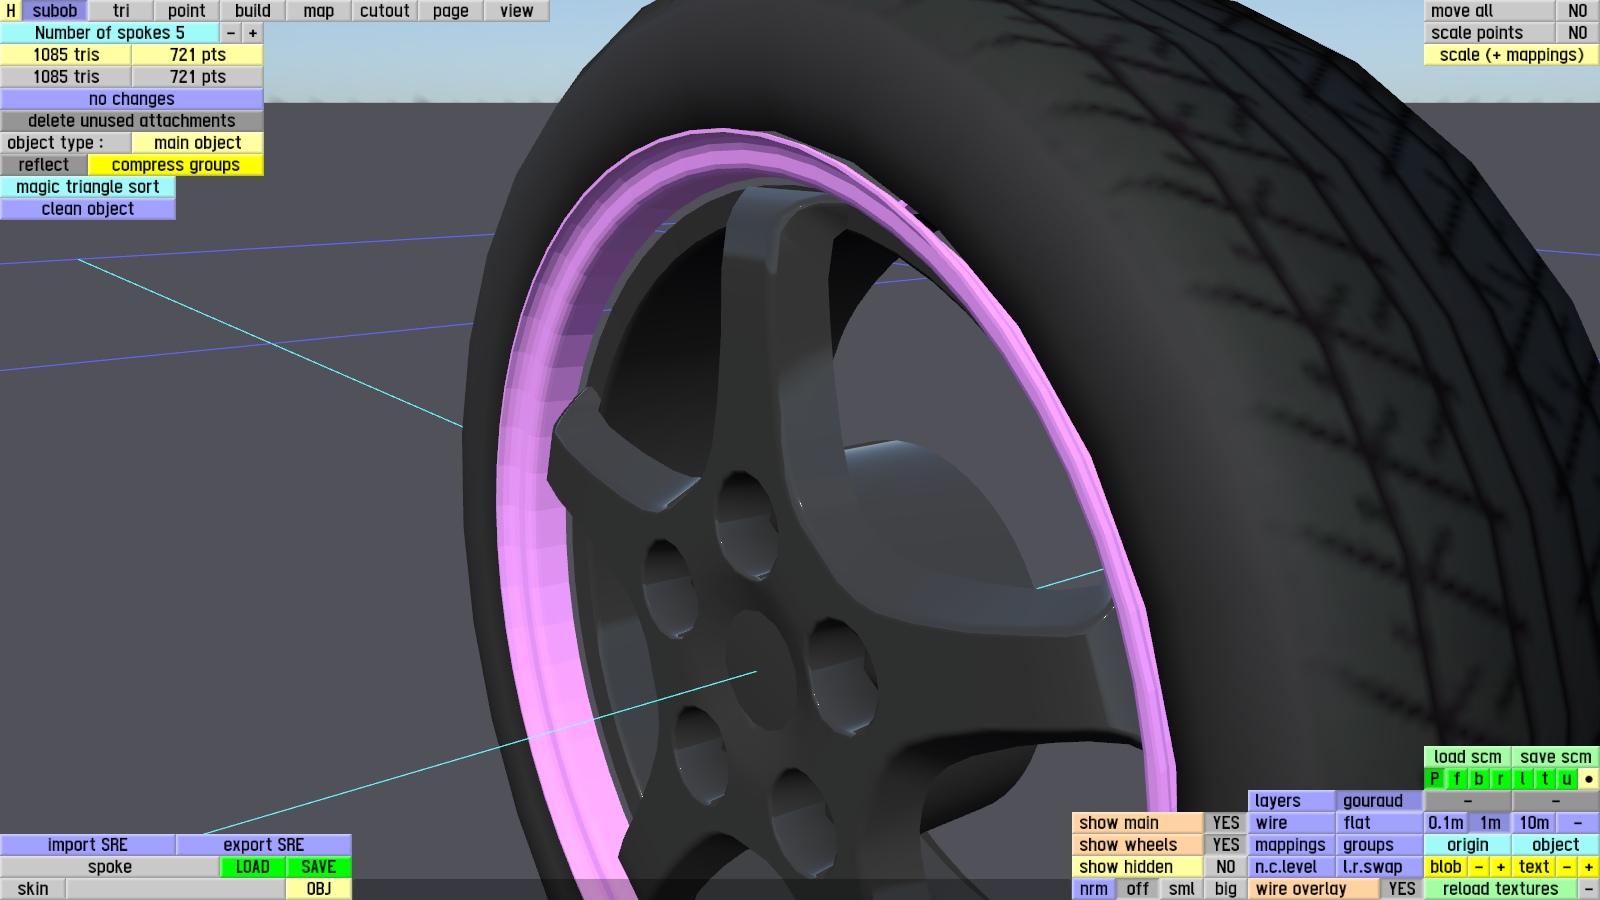Screen dimensions: 1600x900
Task: Open the view tab
Action: click(517, 11)
